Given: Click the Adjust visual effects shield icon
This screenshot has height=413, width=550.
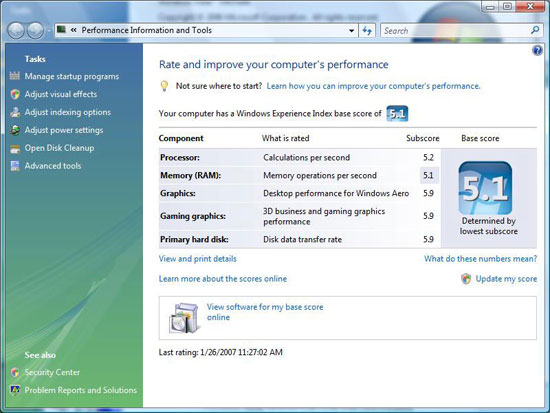Looking at the screenshot, I should click(15, 94).
